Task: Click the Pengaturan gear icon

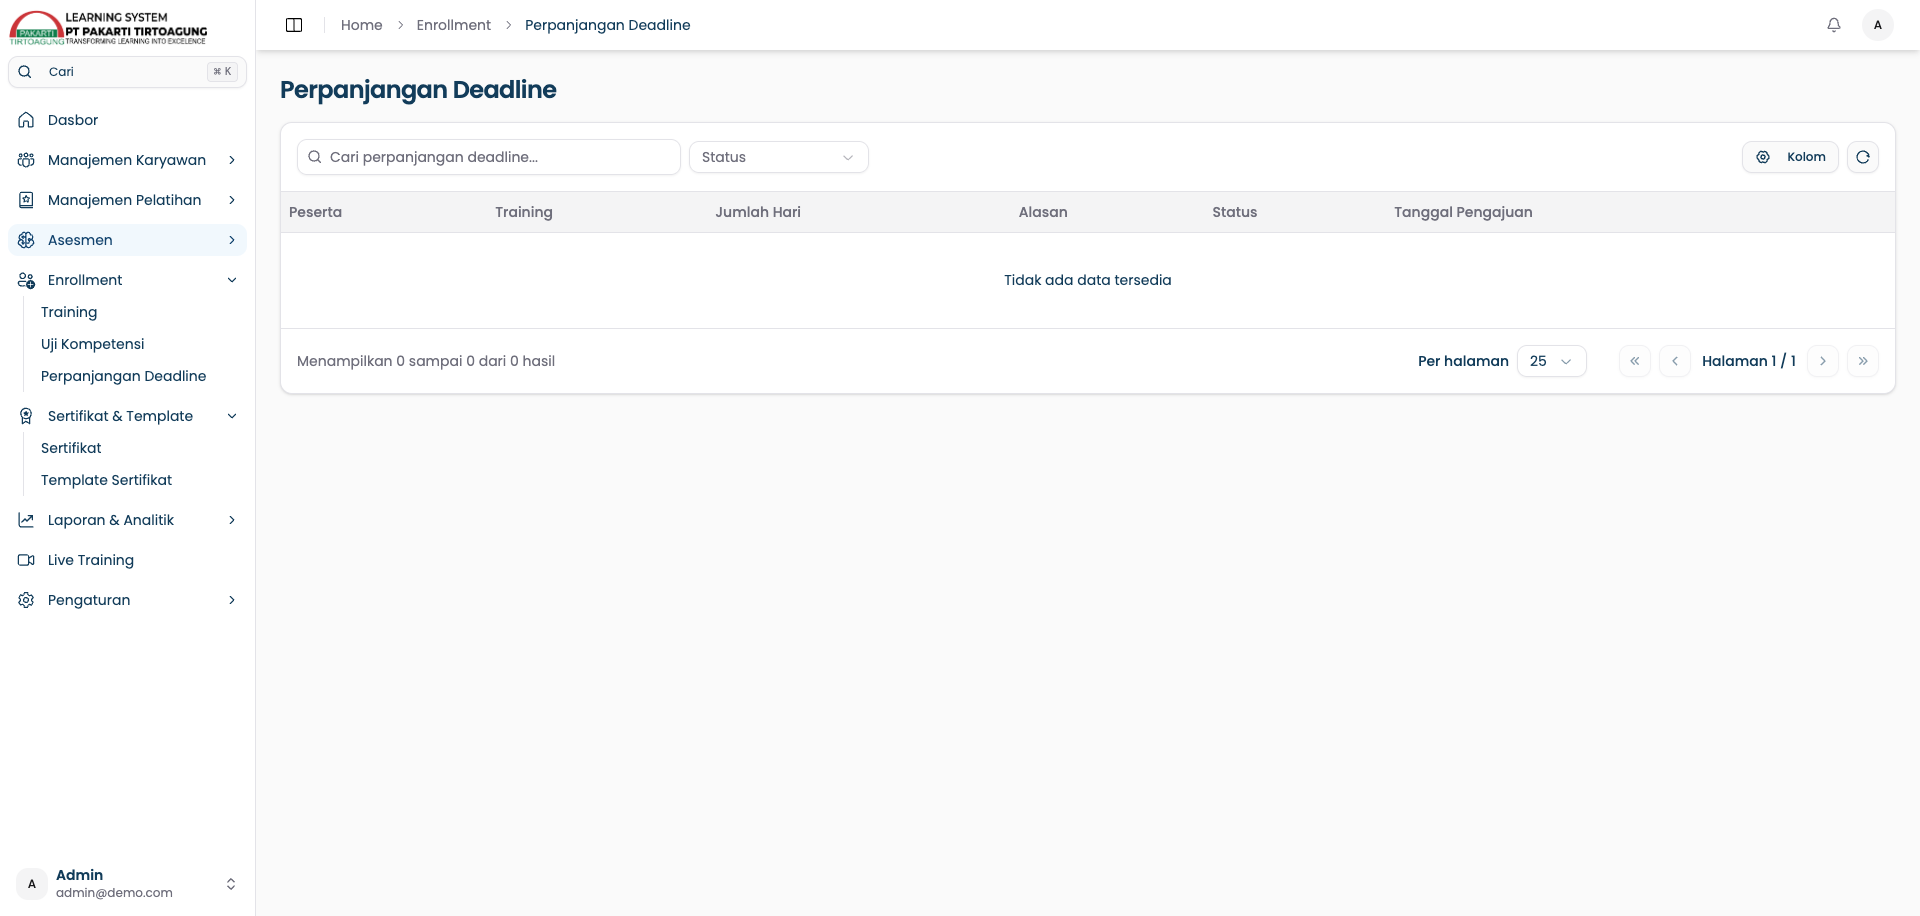Action: pyautogui.click(x=26, y=600)
